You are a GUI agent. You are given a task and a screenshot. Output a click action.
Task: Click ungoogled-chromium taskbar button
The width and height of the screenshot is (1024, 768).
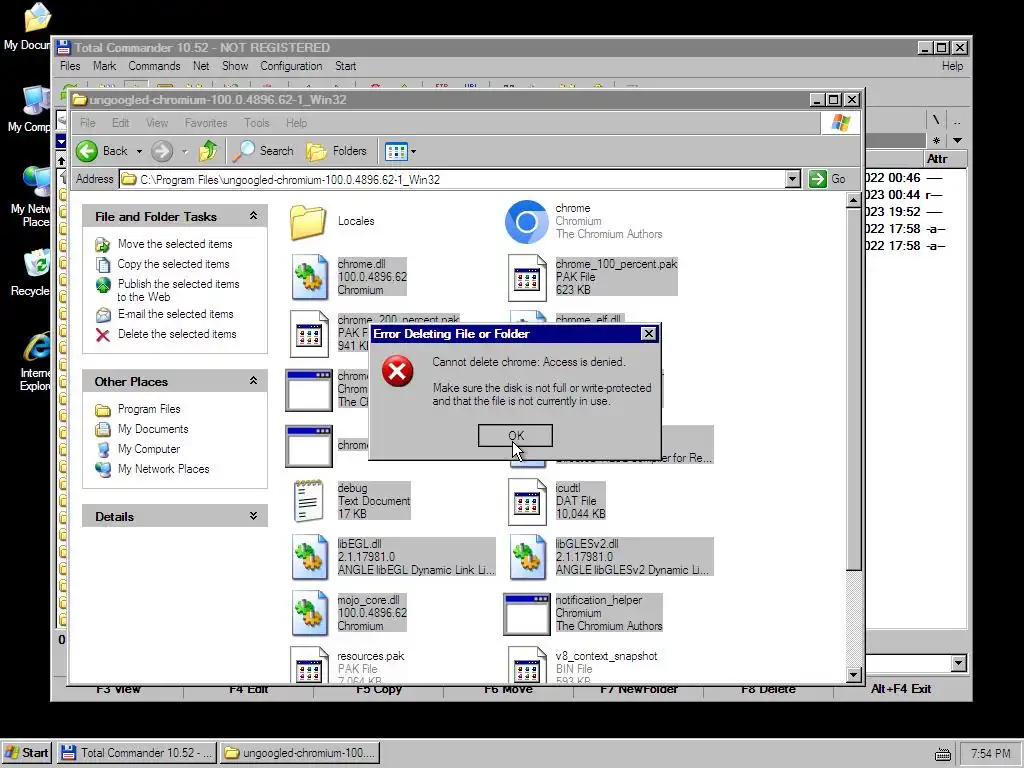pos(300,752)
